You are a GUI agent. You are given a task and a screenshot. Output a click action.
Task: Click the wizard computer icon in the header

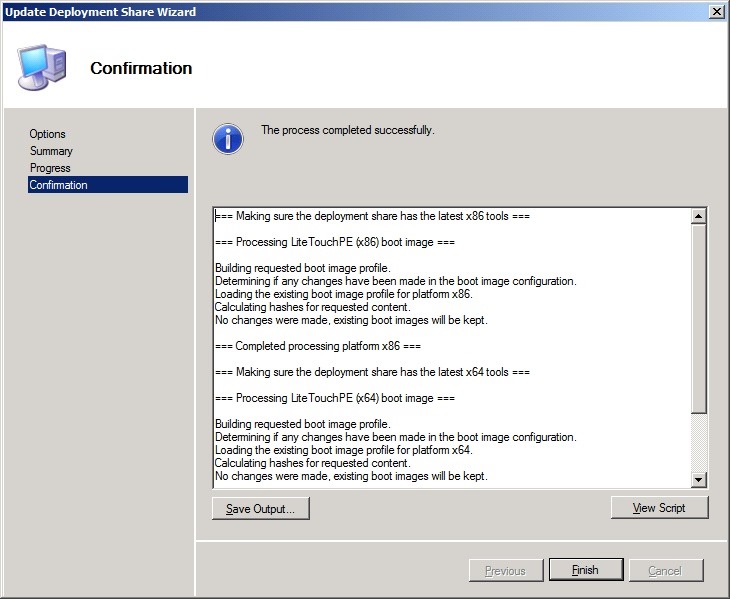click(x=43, y=67)
